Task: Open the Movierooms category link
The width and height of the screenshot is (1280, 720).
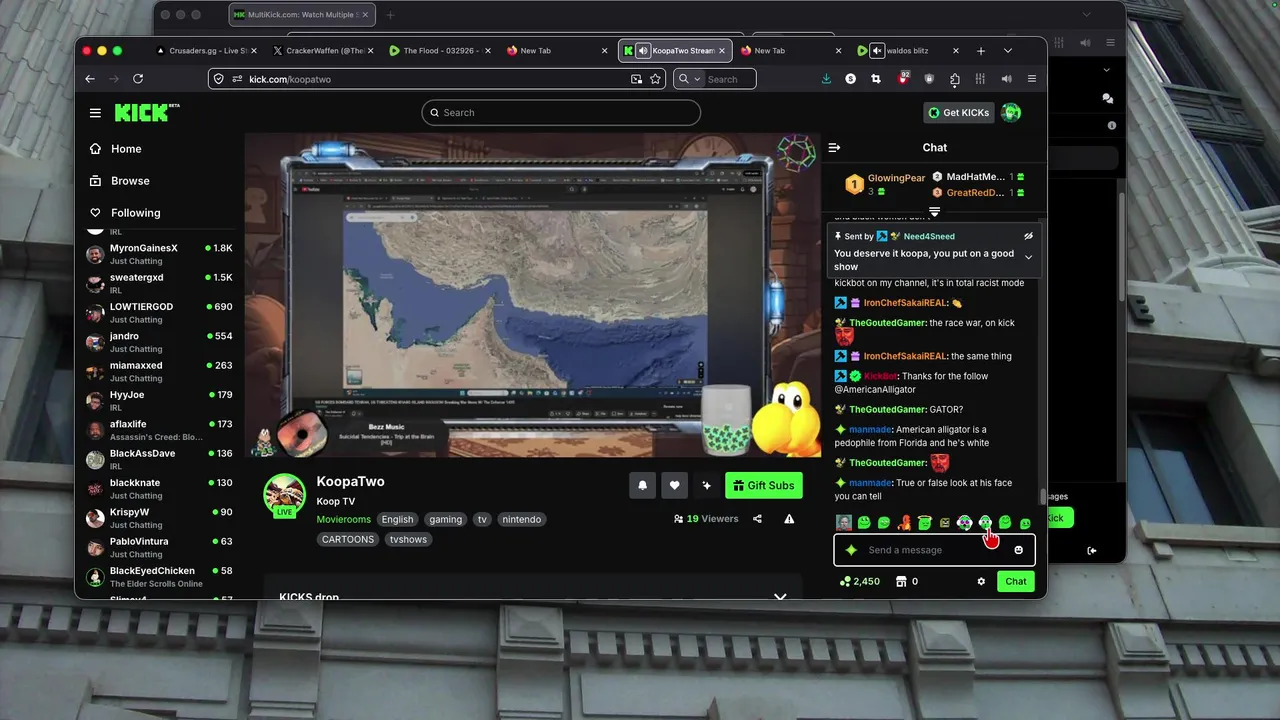Action: [343, 519]
